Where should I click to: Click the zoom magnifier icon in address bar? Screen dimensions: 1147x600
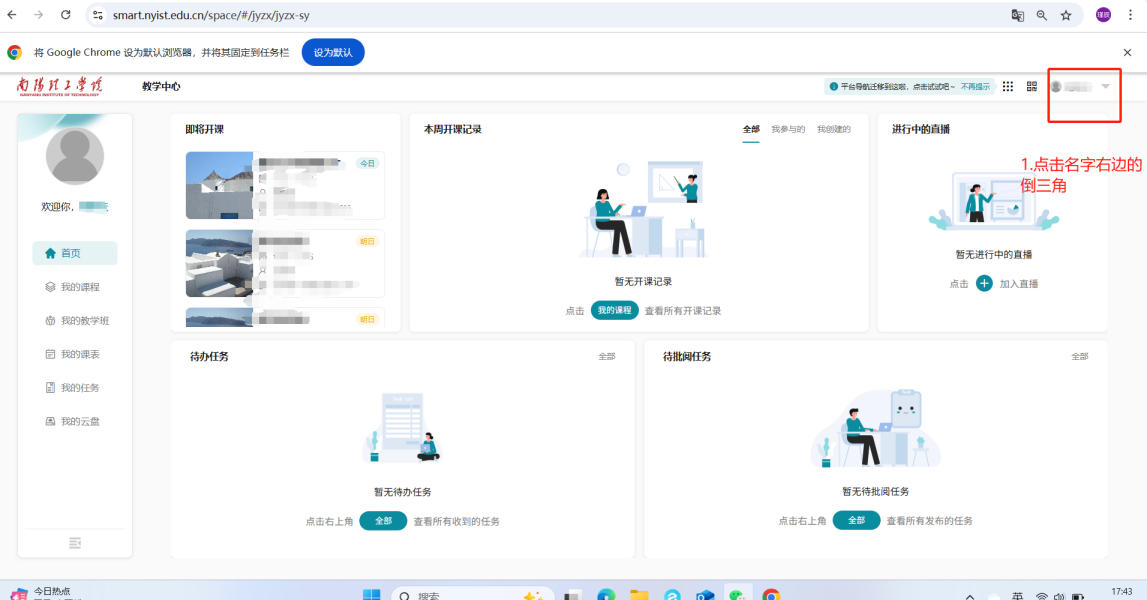coord(1042,15)
